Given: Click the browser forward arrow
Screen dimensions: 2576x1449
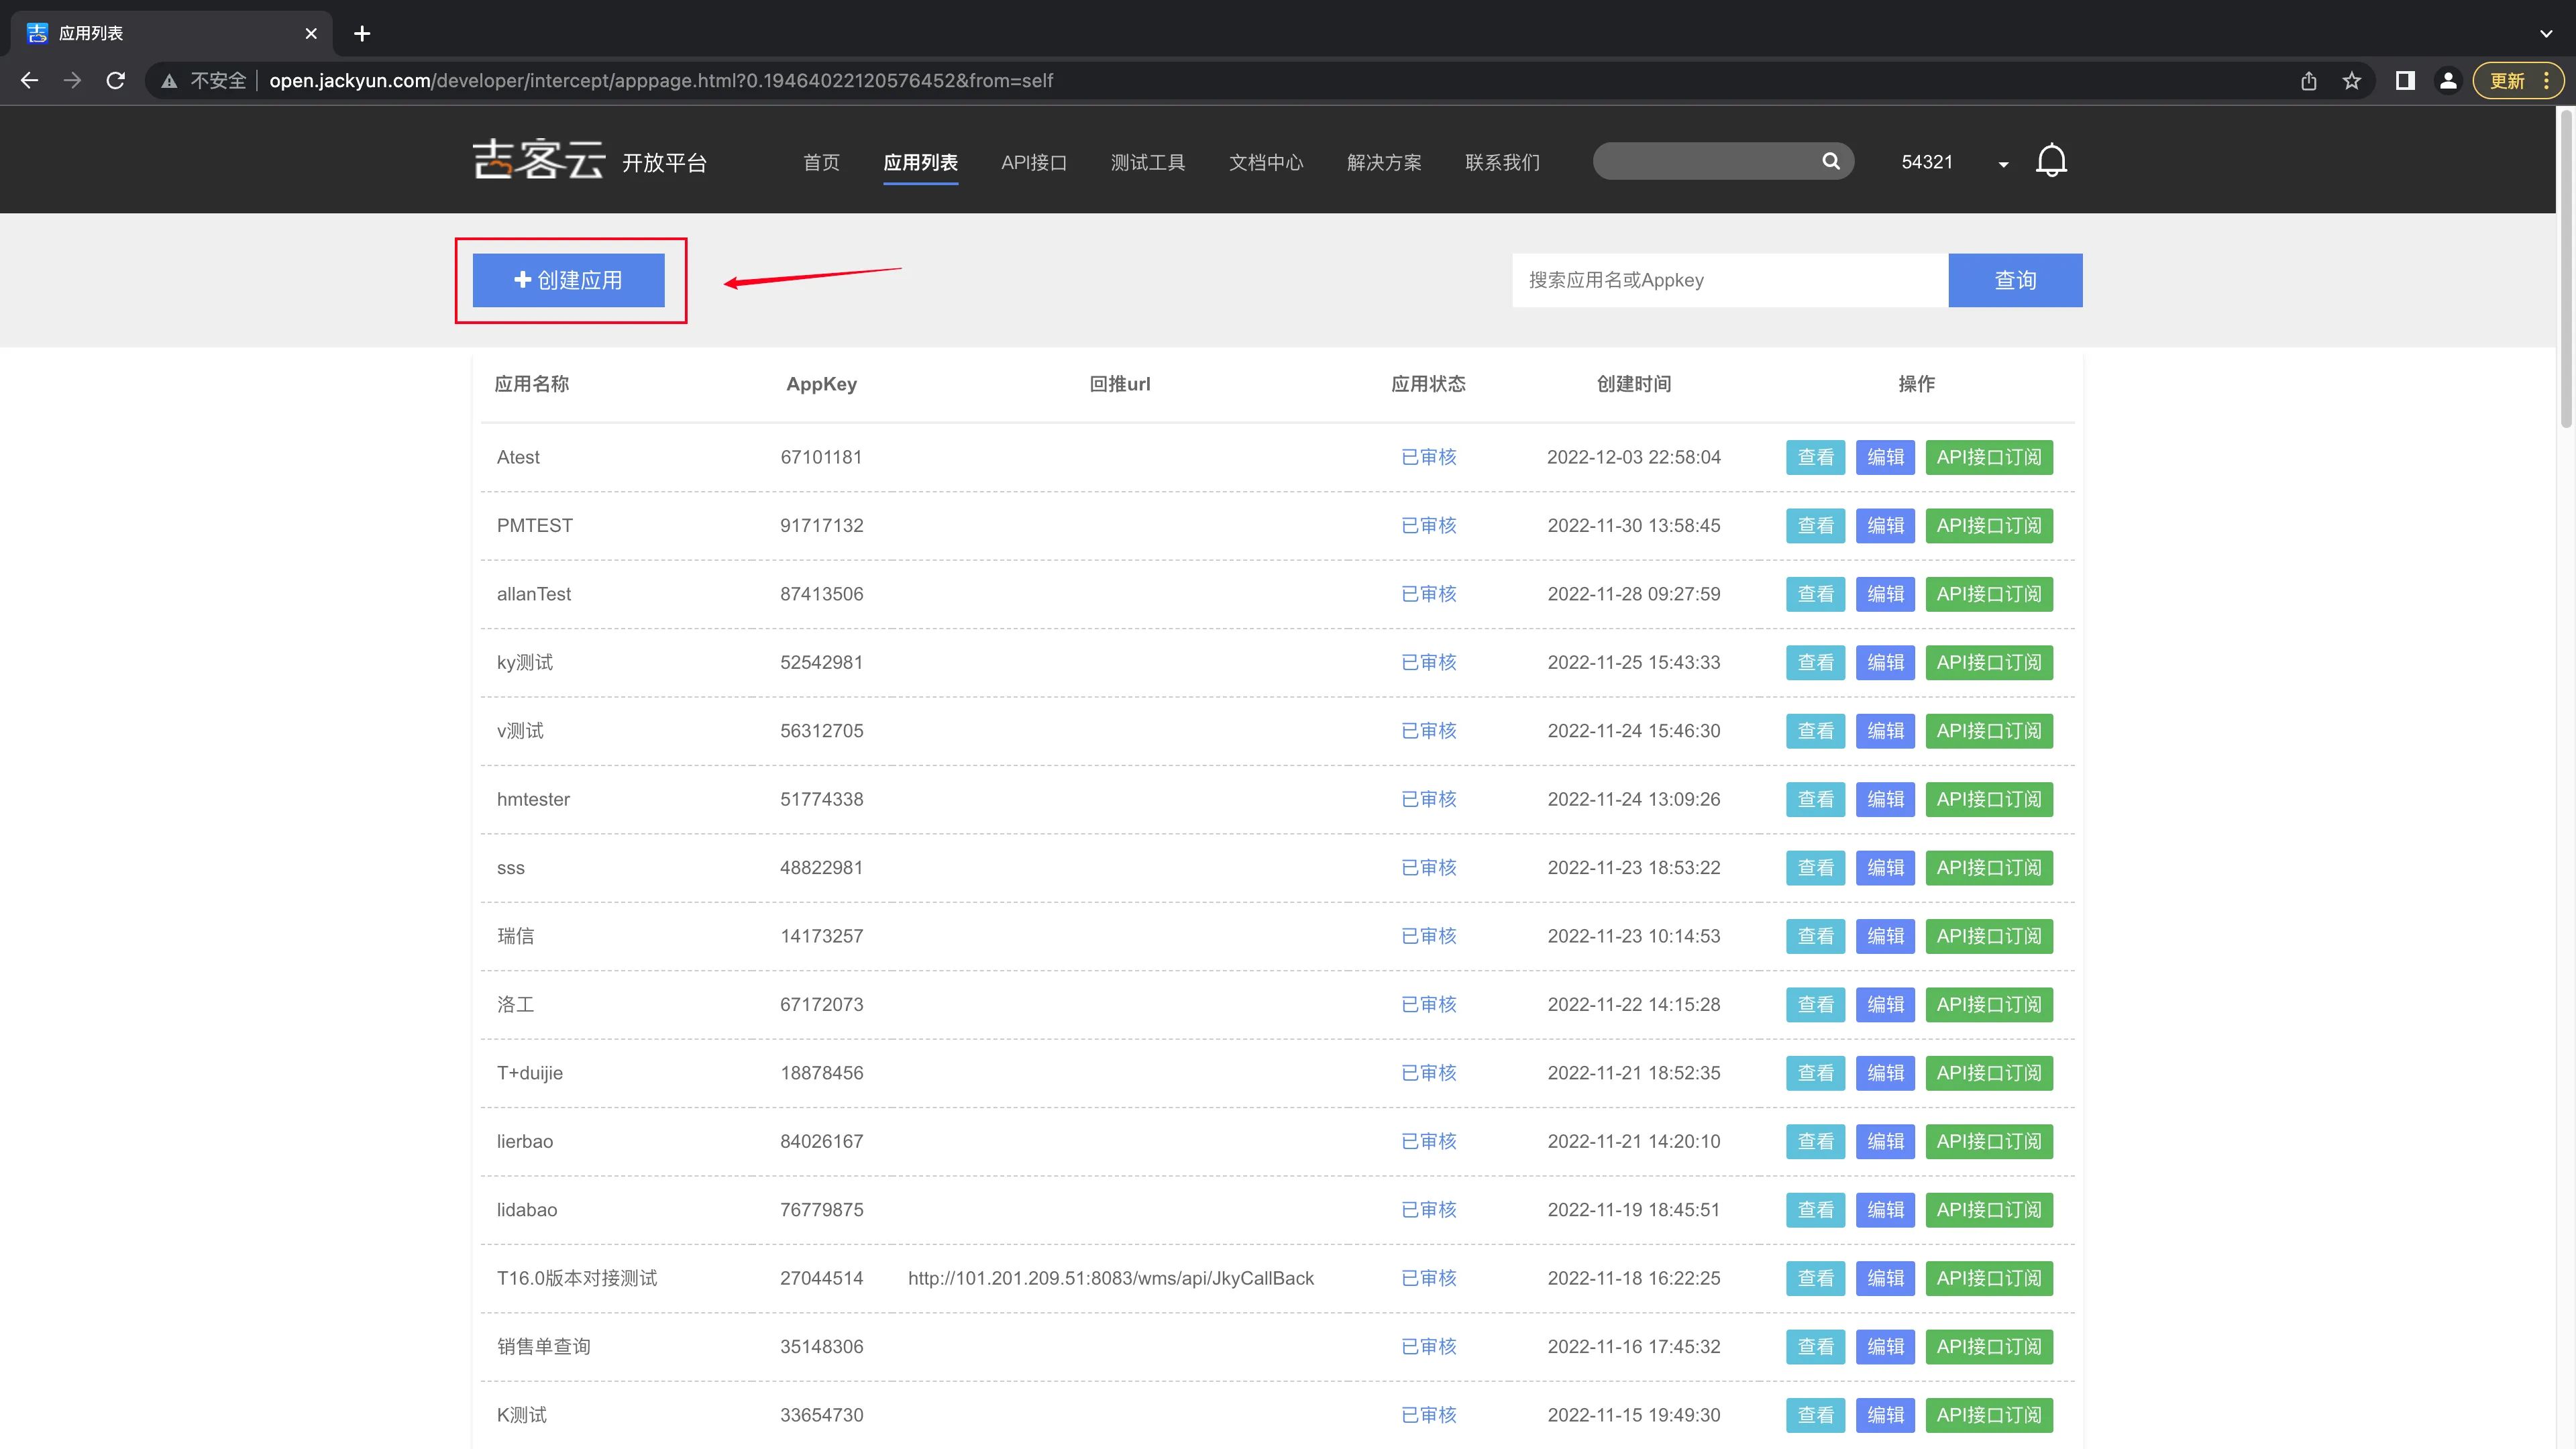Looking at the screenshot, I should [72, 80].
